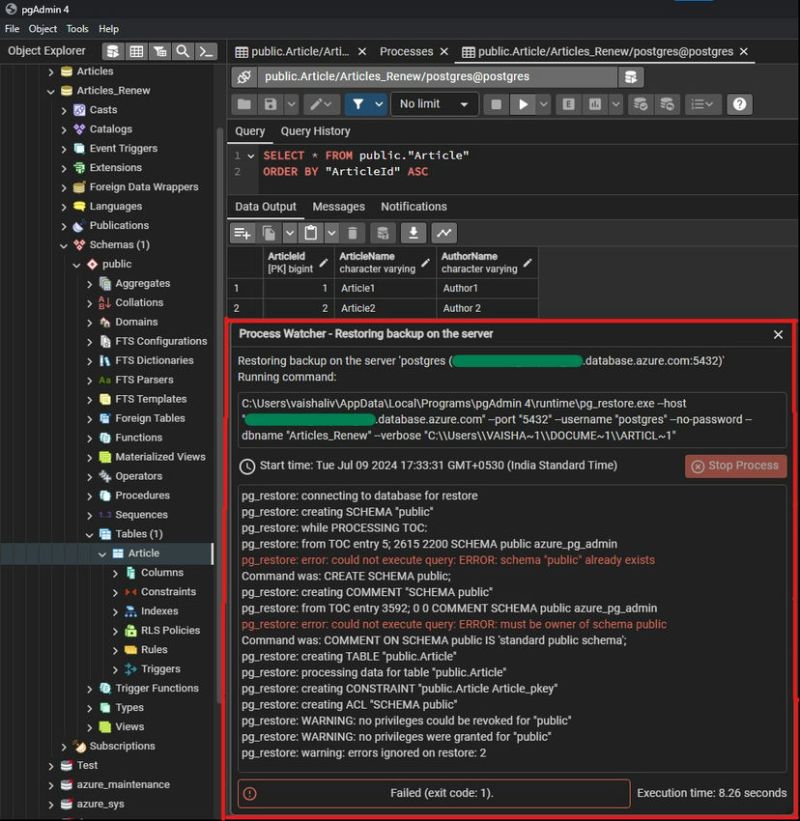Delete row with the trash icon

point(353,232)
